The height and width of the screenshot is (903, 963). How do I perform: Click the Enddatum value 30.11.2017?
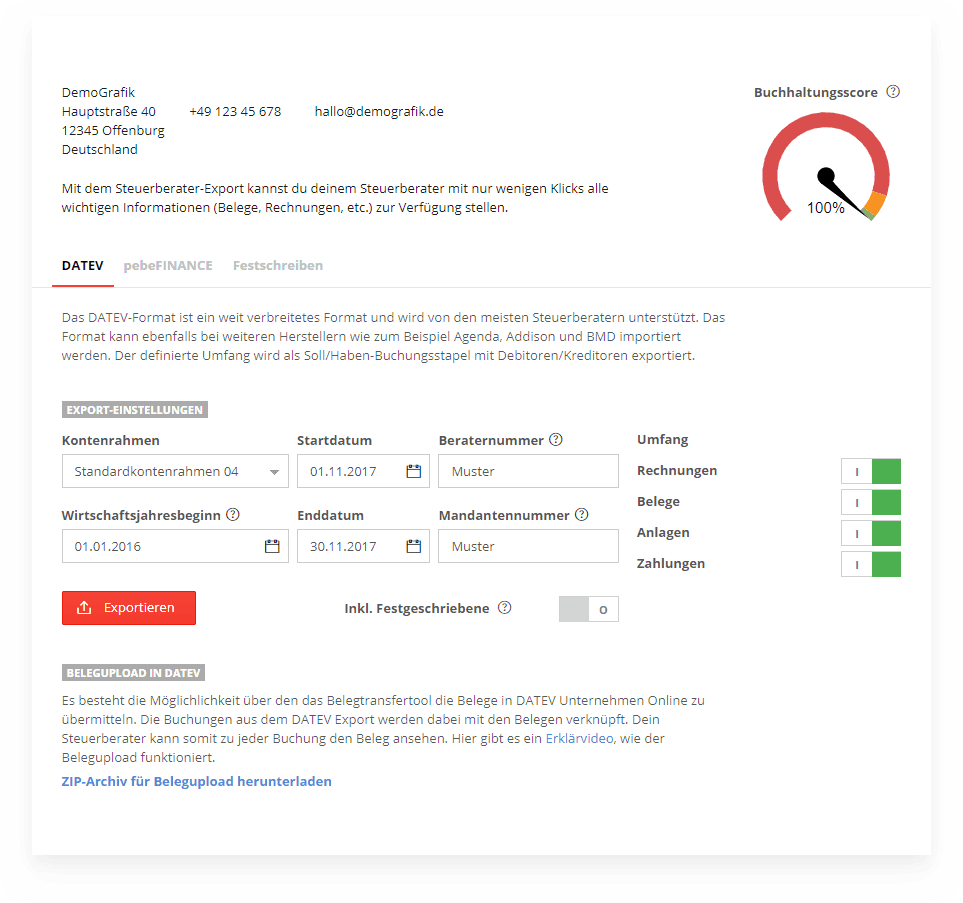coord(343,546)
